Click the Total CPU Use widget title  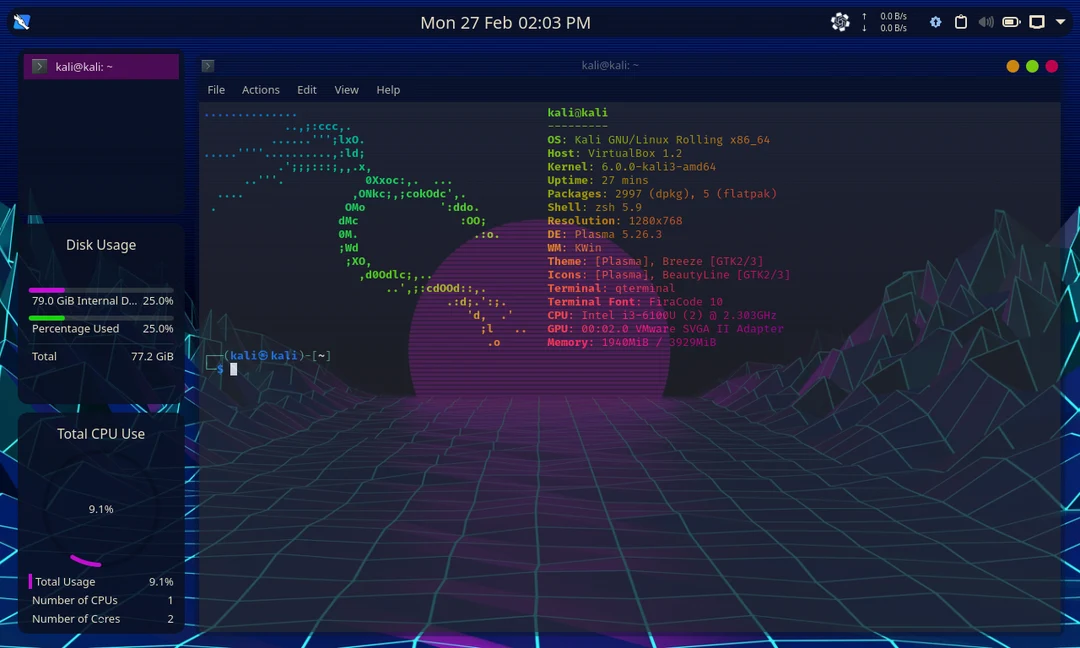click(x=100, y=434)
